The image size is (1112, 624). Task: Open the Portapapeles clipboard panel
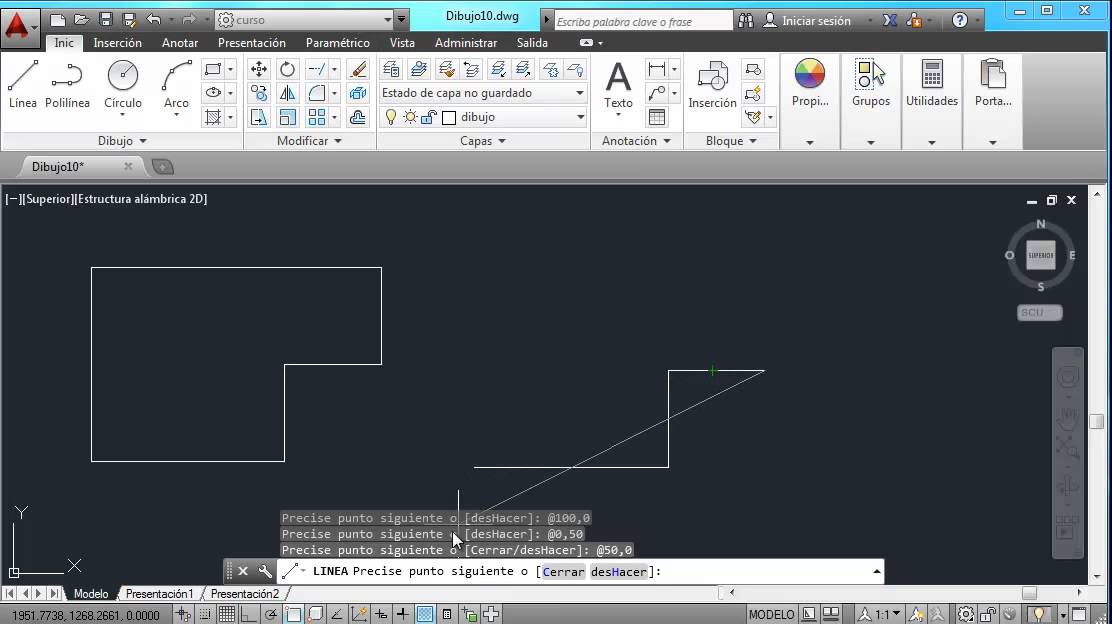(993, 82)
